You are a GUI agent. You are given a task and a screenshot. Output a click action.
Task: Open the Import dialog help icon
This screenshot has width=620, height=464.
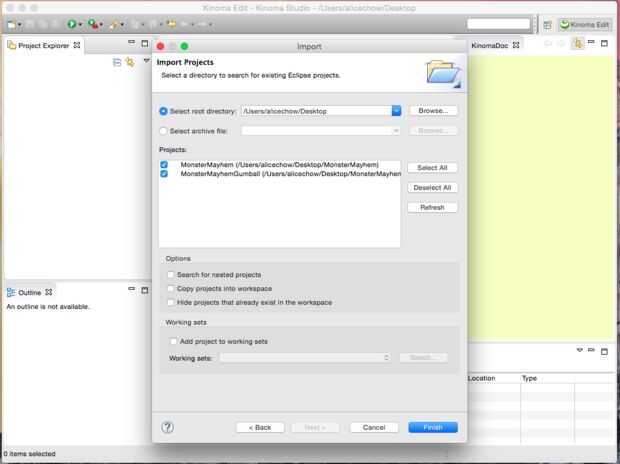coord(167,427)
